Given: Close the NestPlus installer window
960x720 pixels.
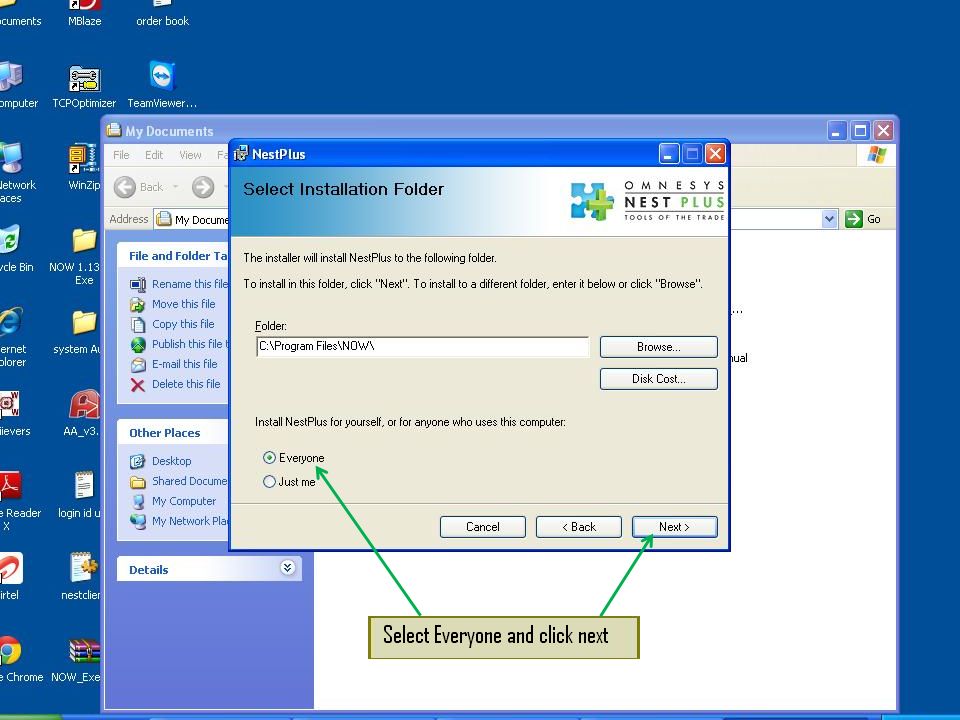Looking at the screenshot, I should [714, 154].
